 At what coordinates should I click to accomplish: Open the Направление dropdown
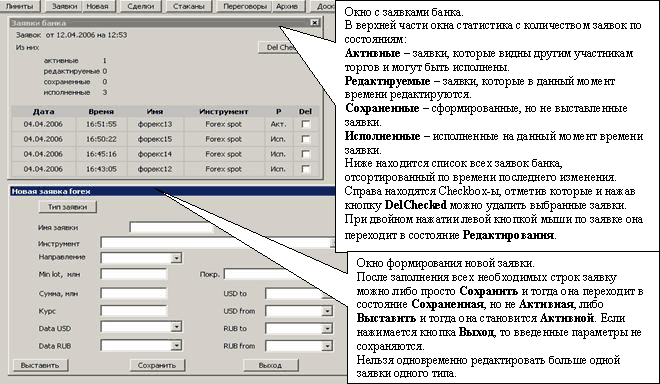[x=176, y=258]
